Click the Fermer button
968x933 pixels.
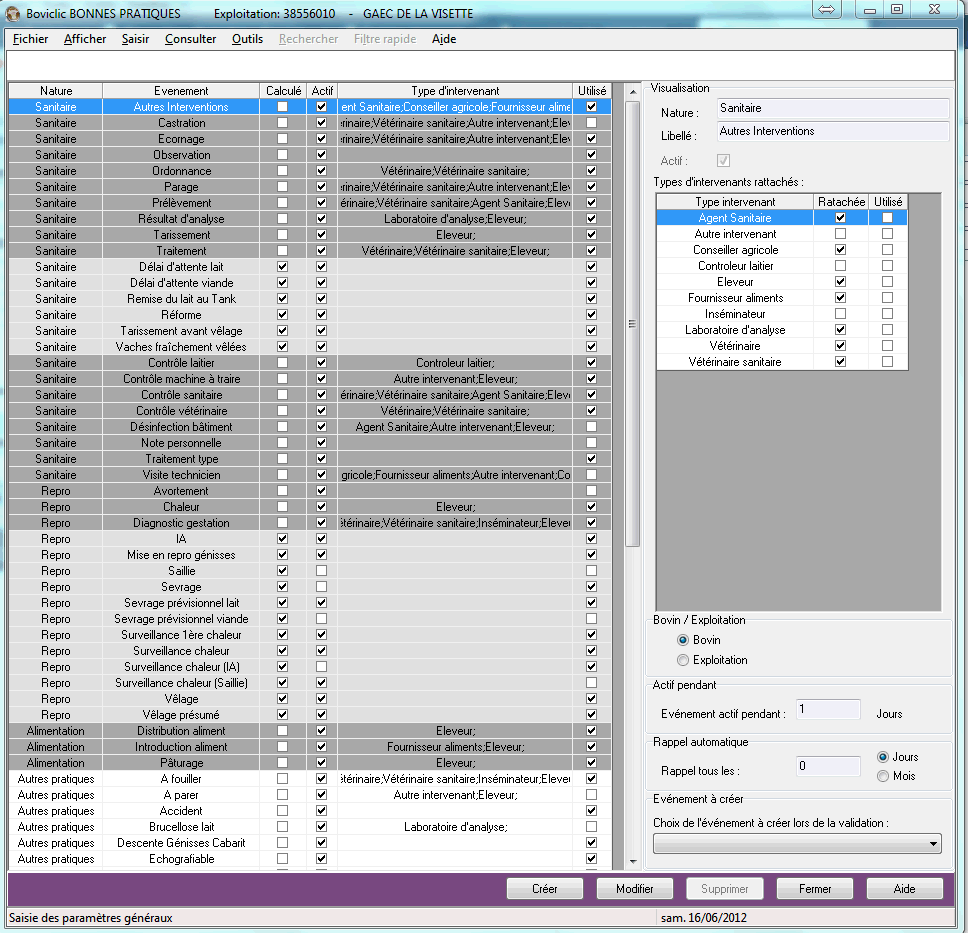815,889
